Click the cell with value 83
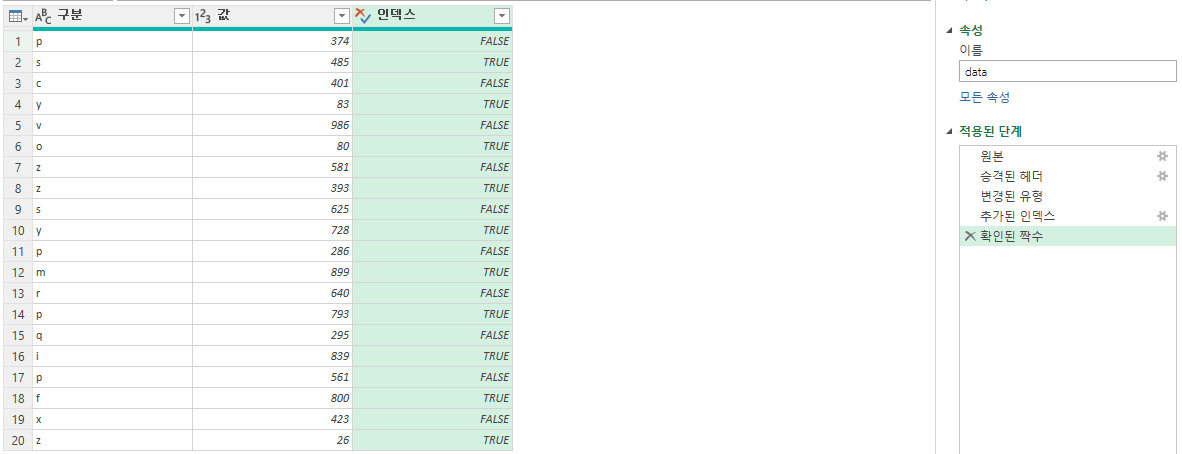The height and width of the screenshot is (454, 1182). click(272, 104)
